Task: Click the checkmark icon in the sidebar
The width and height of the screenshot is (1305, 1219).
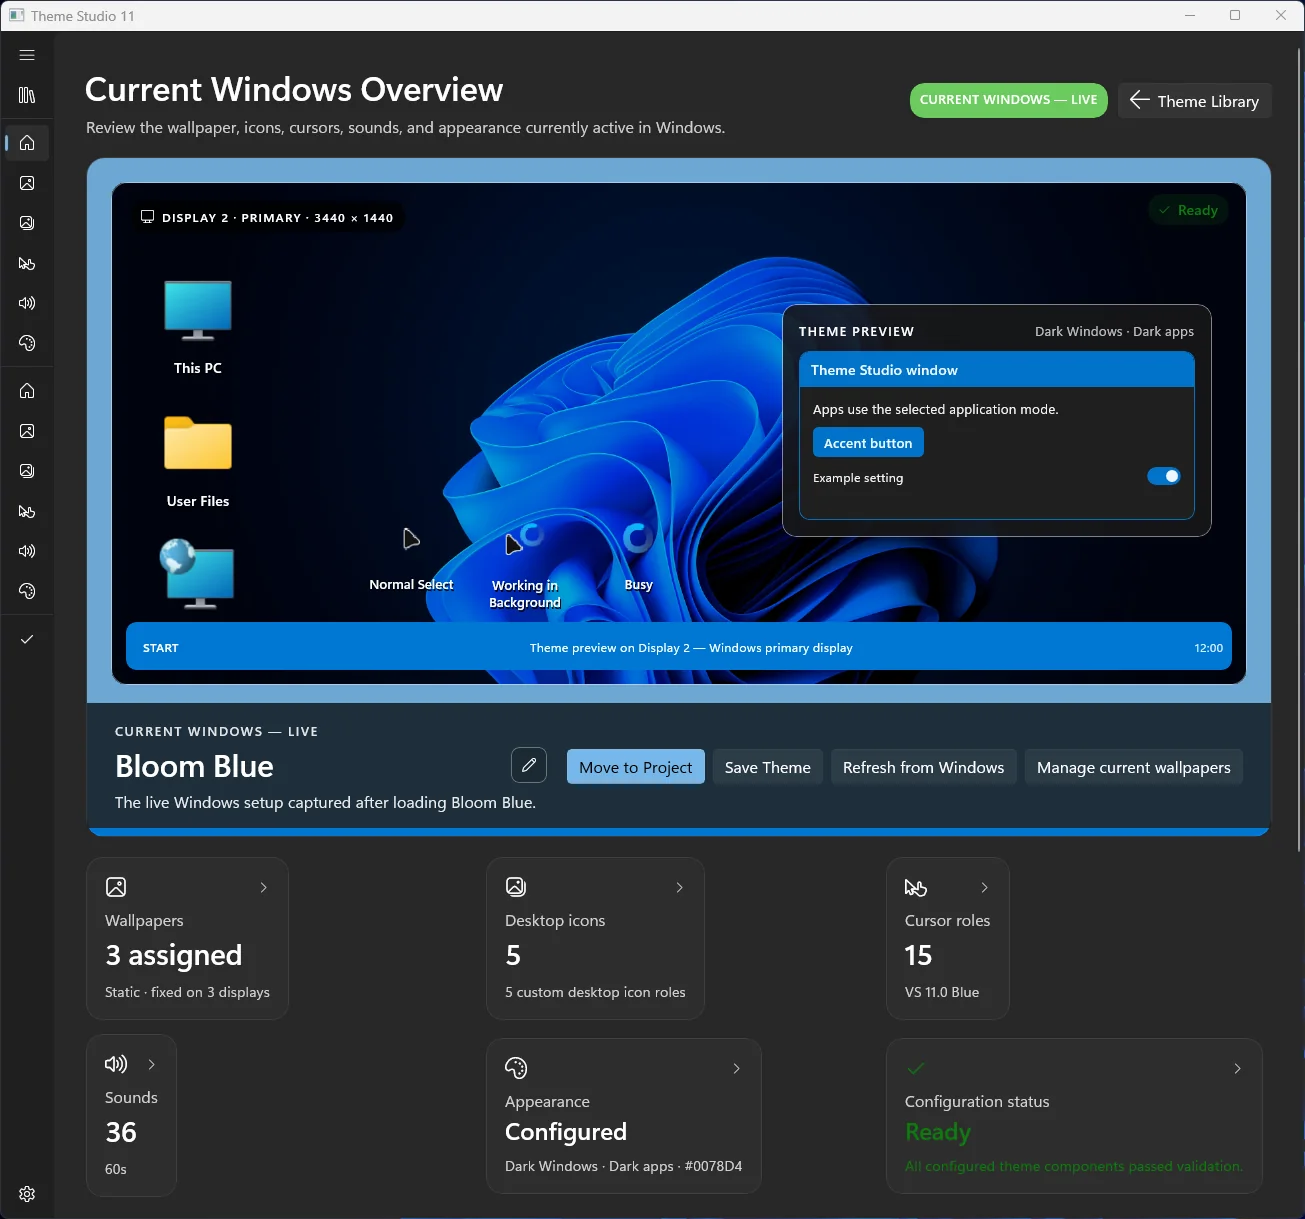Action: tap(27, 639)
